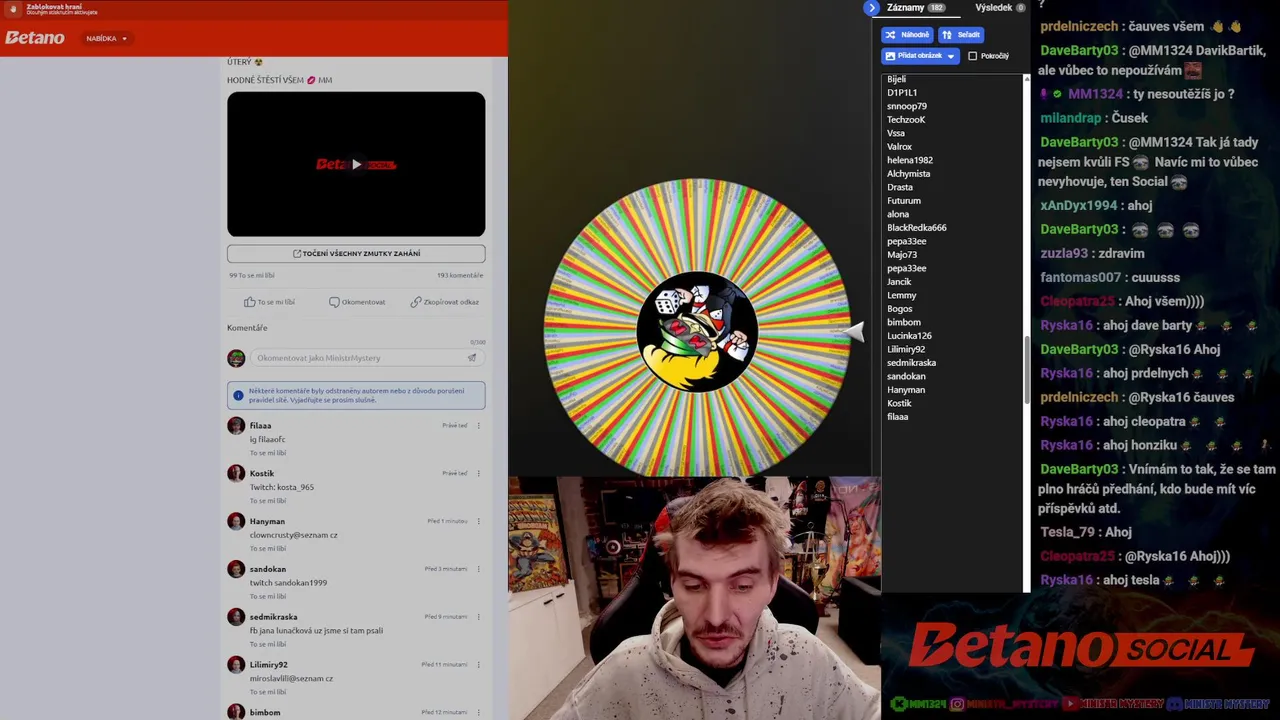Open options menu on Kostik's comment
The image size is (1280, 720).
point(478,473)
